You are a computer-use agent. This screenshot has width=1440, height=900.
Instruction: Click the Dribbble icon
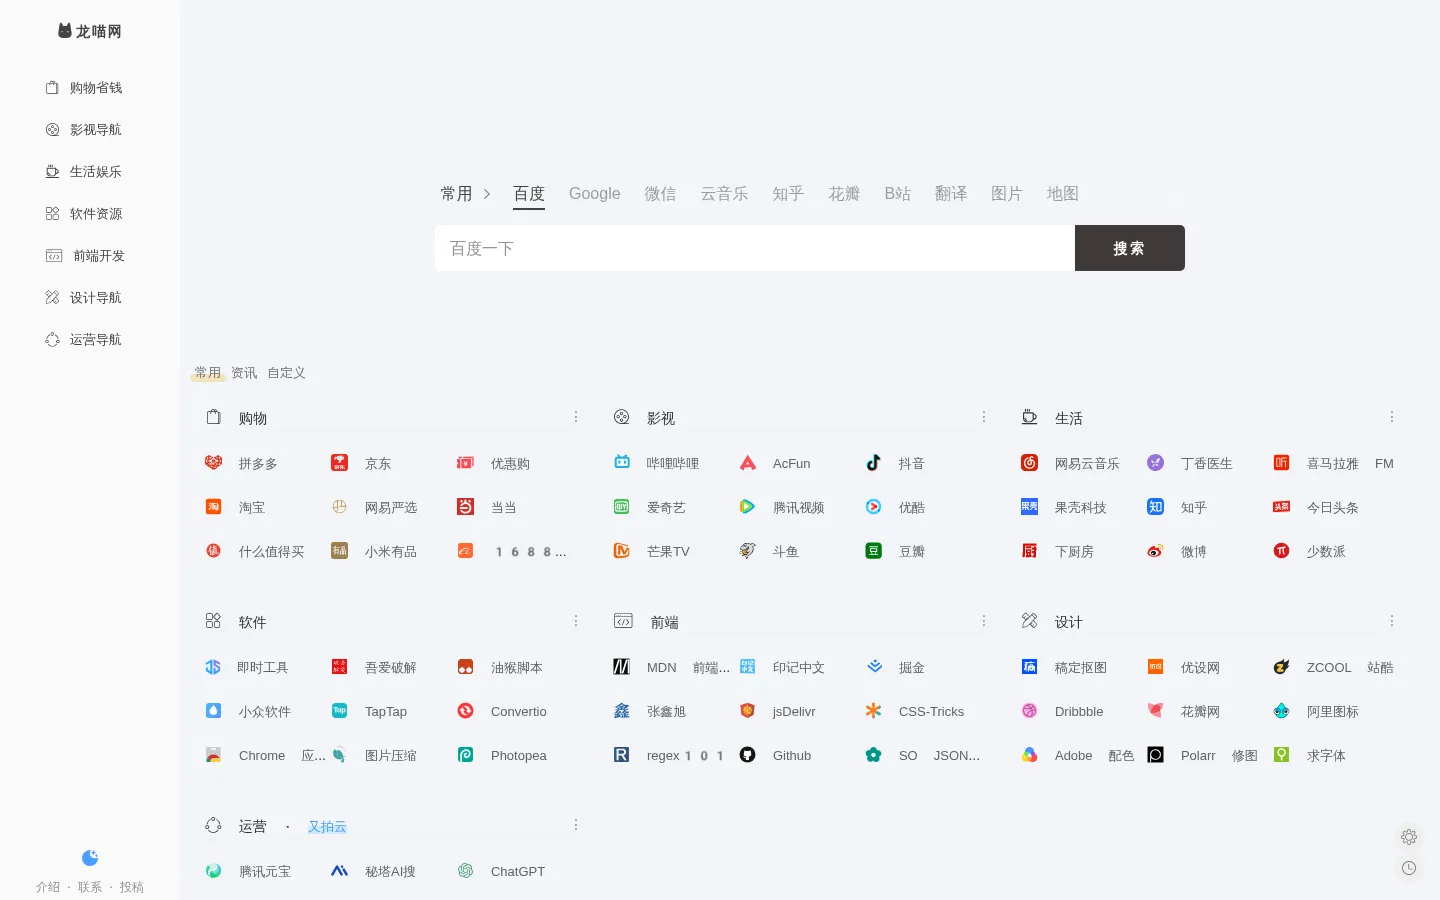[x=1029, y=711]
